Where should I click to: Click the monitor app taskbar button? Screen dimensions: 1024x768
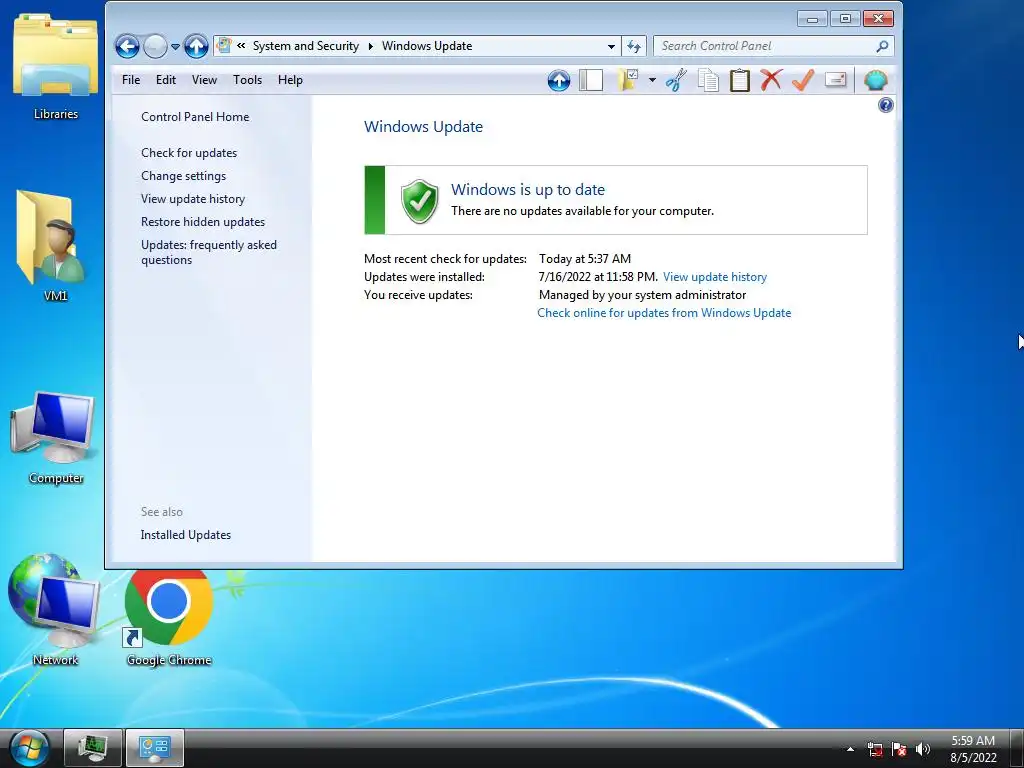(x=93, y=748)
